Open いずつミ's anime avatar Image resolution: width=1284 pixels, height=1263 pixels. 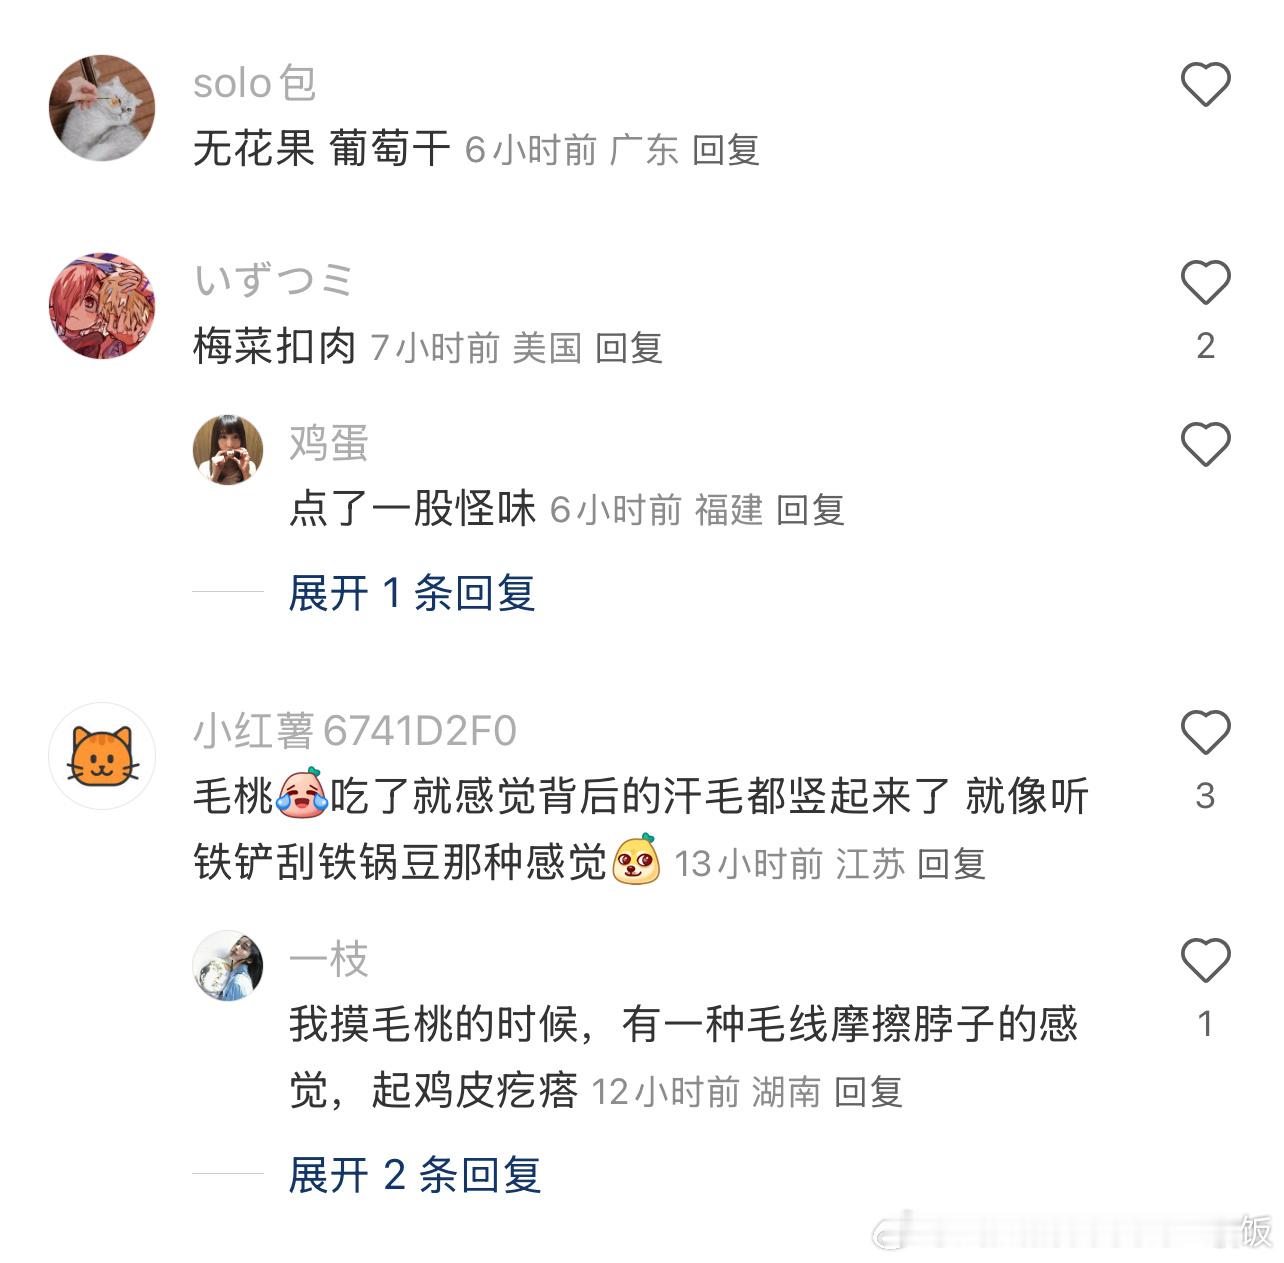click(102, 306)
